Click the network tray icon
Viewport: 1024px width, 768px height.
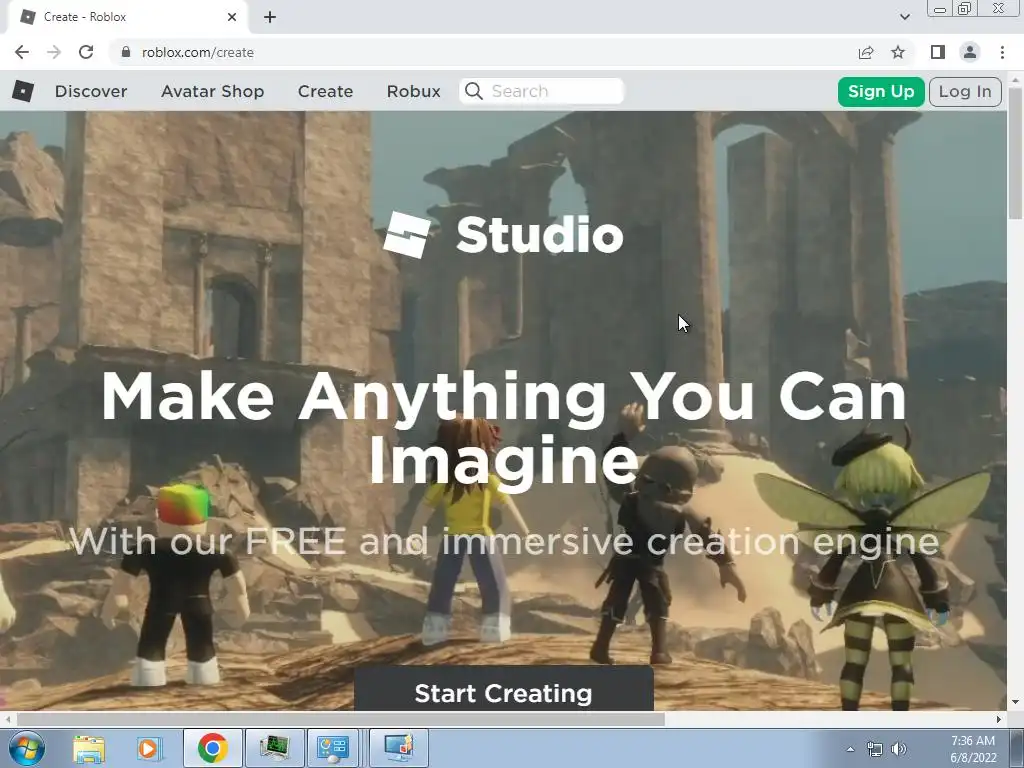[x=874, y=749]
